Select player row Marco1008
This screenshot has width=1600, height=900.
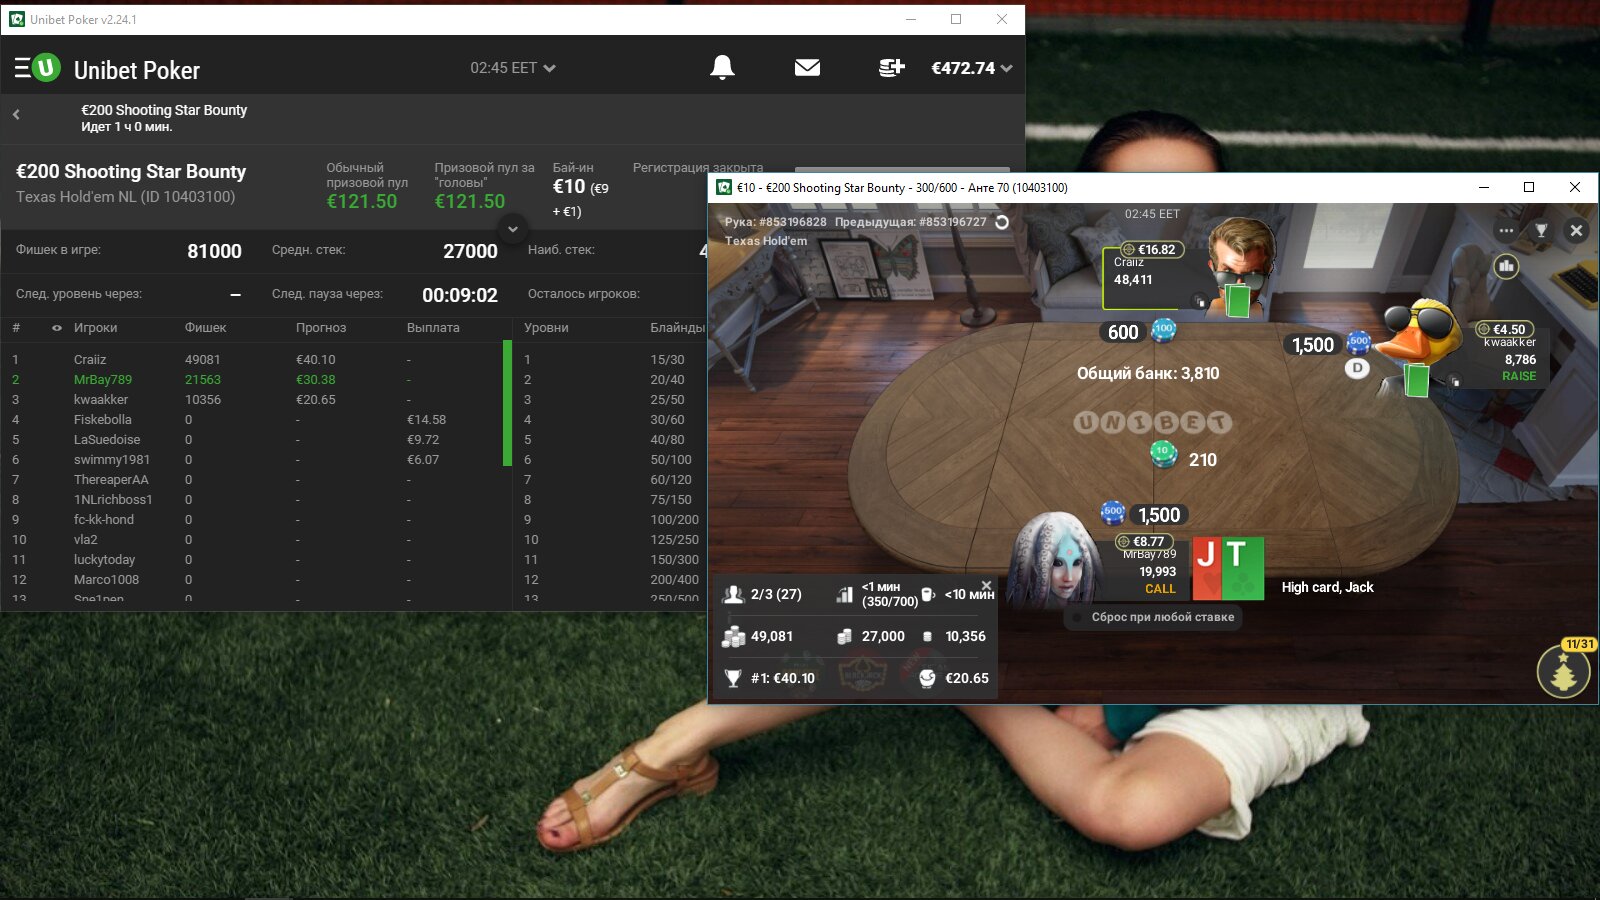click(x=255, y=579)
